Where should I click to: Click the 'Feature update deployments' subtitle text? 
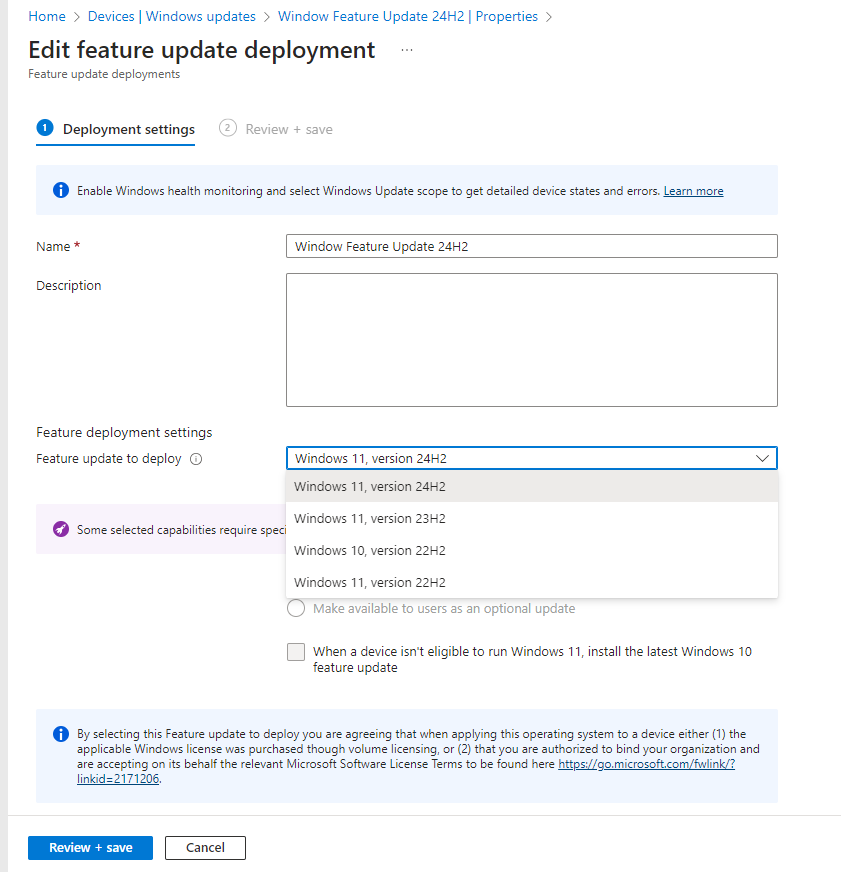(104, 74)
